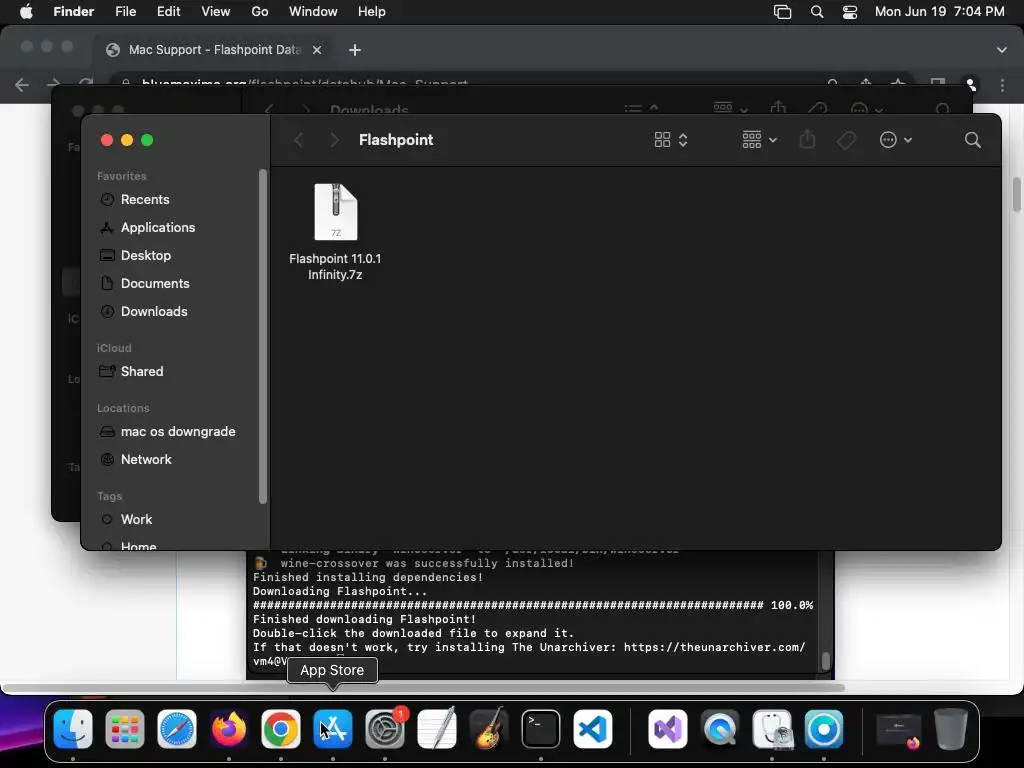Viewport: 1024px width, 768px height.
Task: Open the App Store Dock icon
Action: point(333,729)
